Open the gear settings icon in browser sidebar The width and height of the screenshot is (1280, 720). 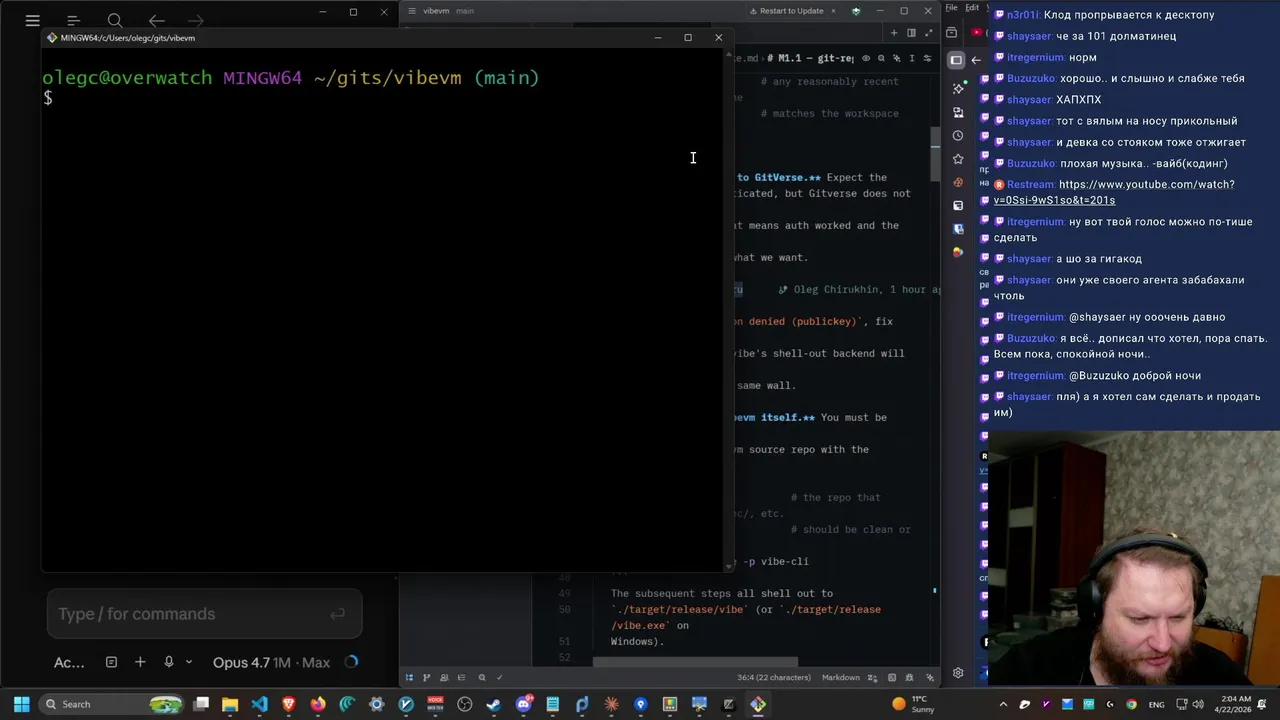point(958,673)
